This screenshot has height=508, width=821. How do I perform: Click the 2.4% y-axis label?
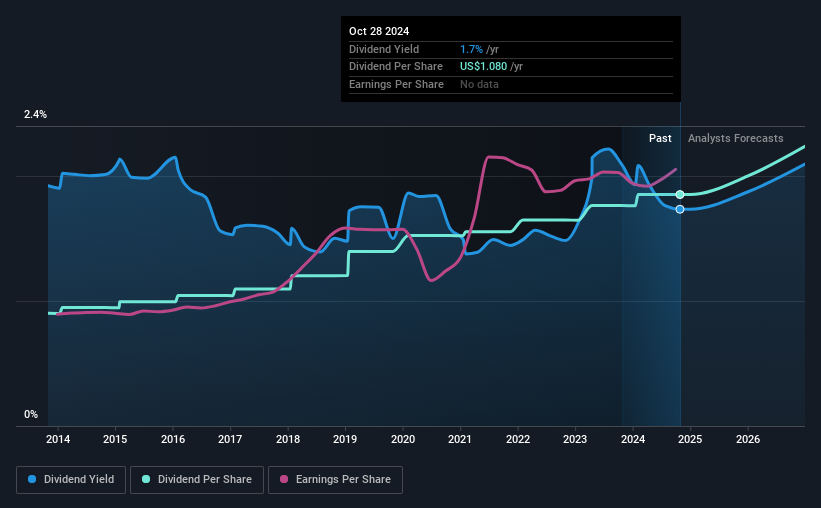(x=35, y=114)
